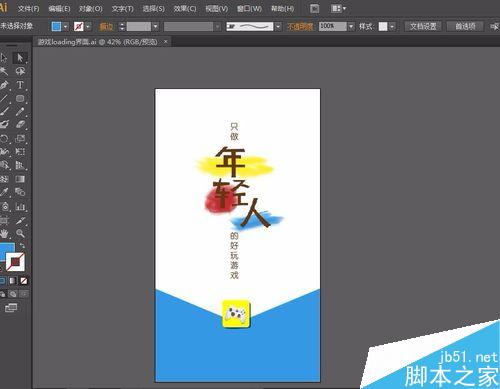Open stroke color dropdown in control bar
500x389 pixels.
pos(88,26)
